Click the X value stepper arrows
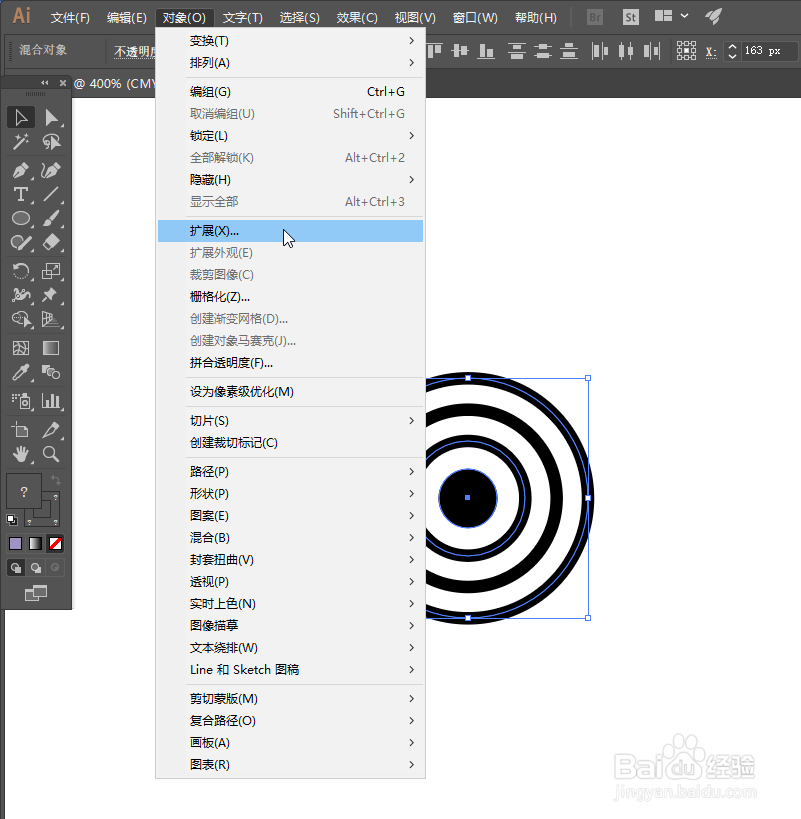The image size is (801, 819). (732, 51)
